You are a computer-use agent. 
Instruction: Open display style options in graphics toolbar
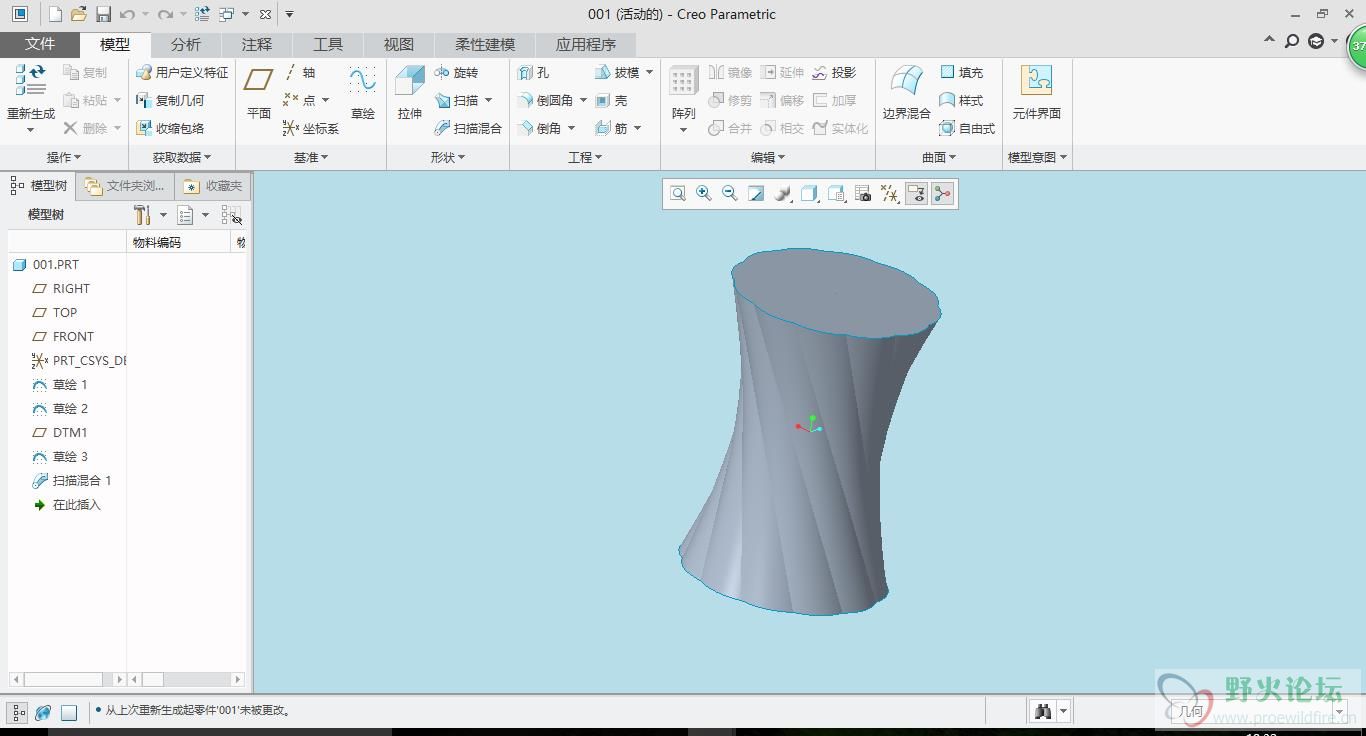coord(809,194)
